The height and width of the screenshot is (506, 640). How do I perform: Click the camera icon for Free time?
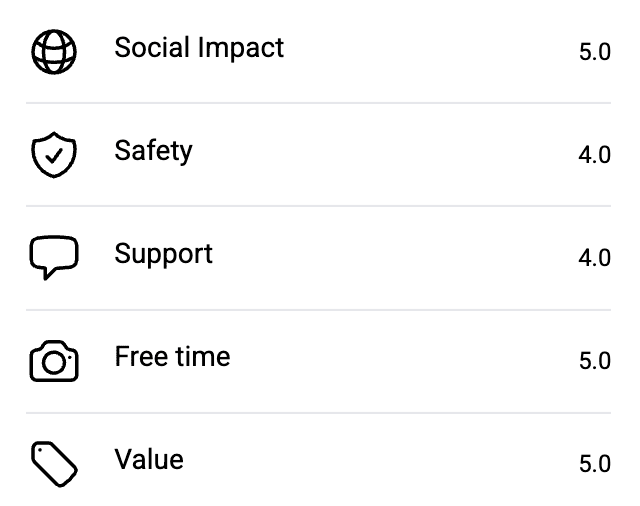54,361
